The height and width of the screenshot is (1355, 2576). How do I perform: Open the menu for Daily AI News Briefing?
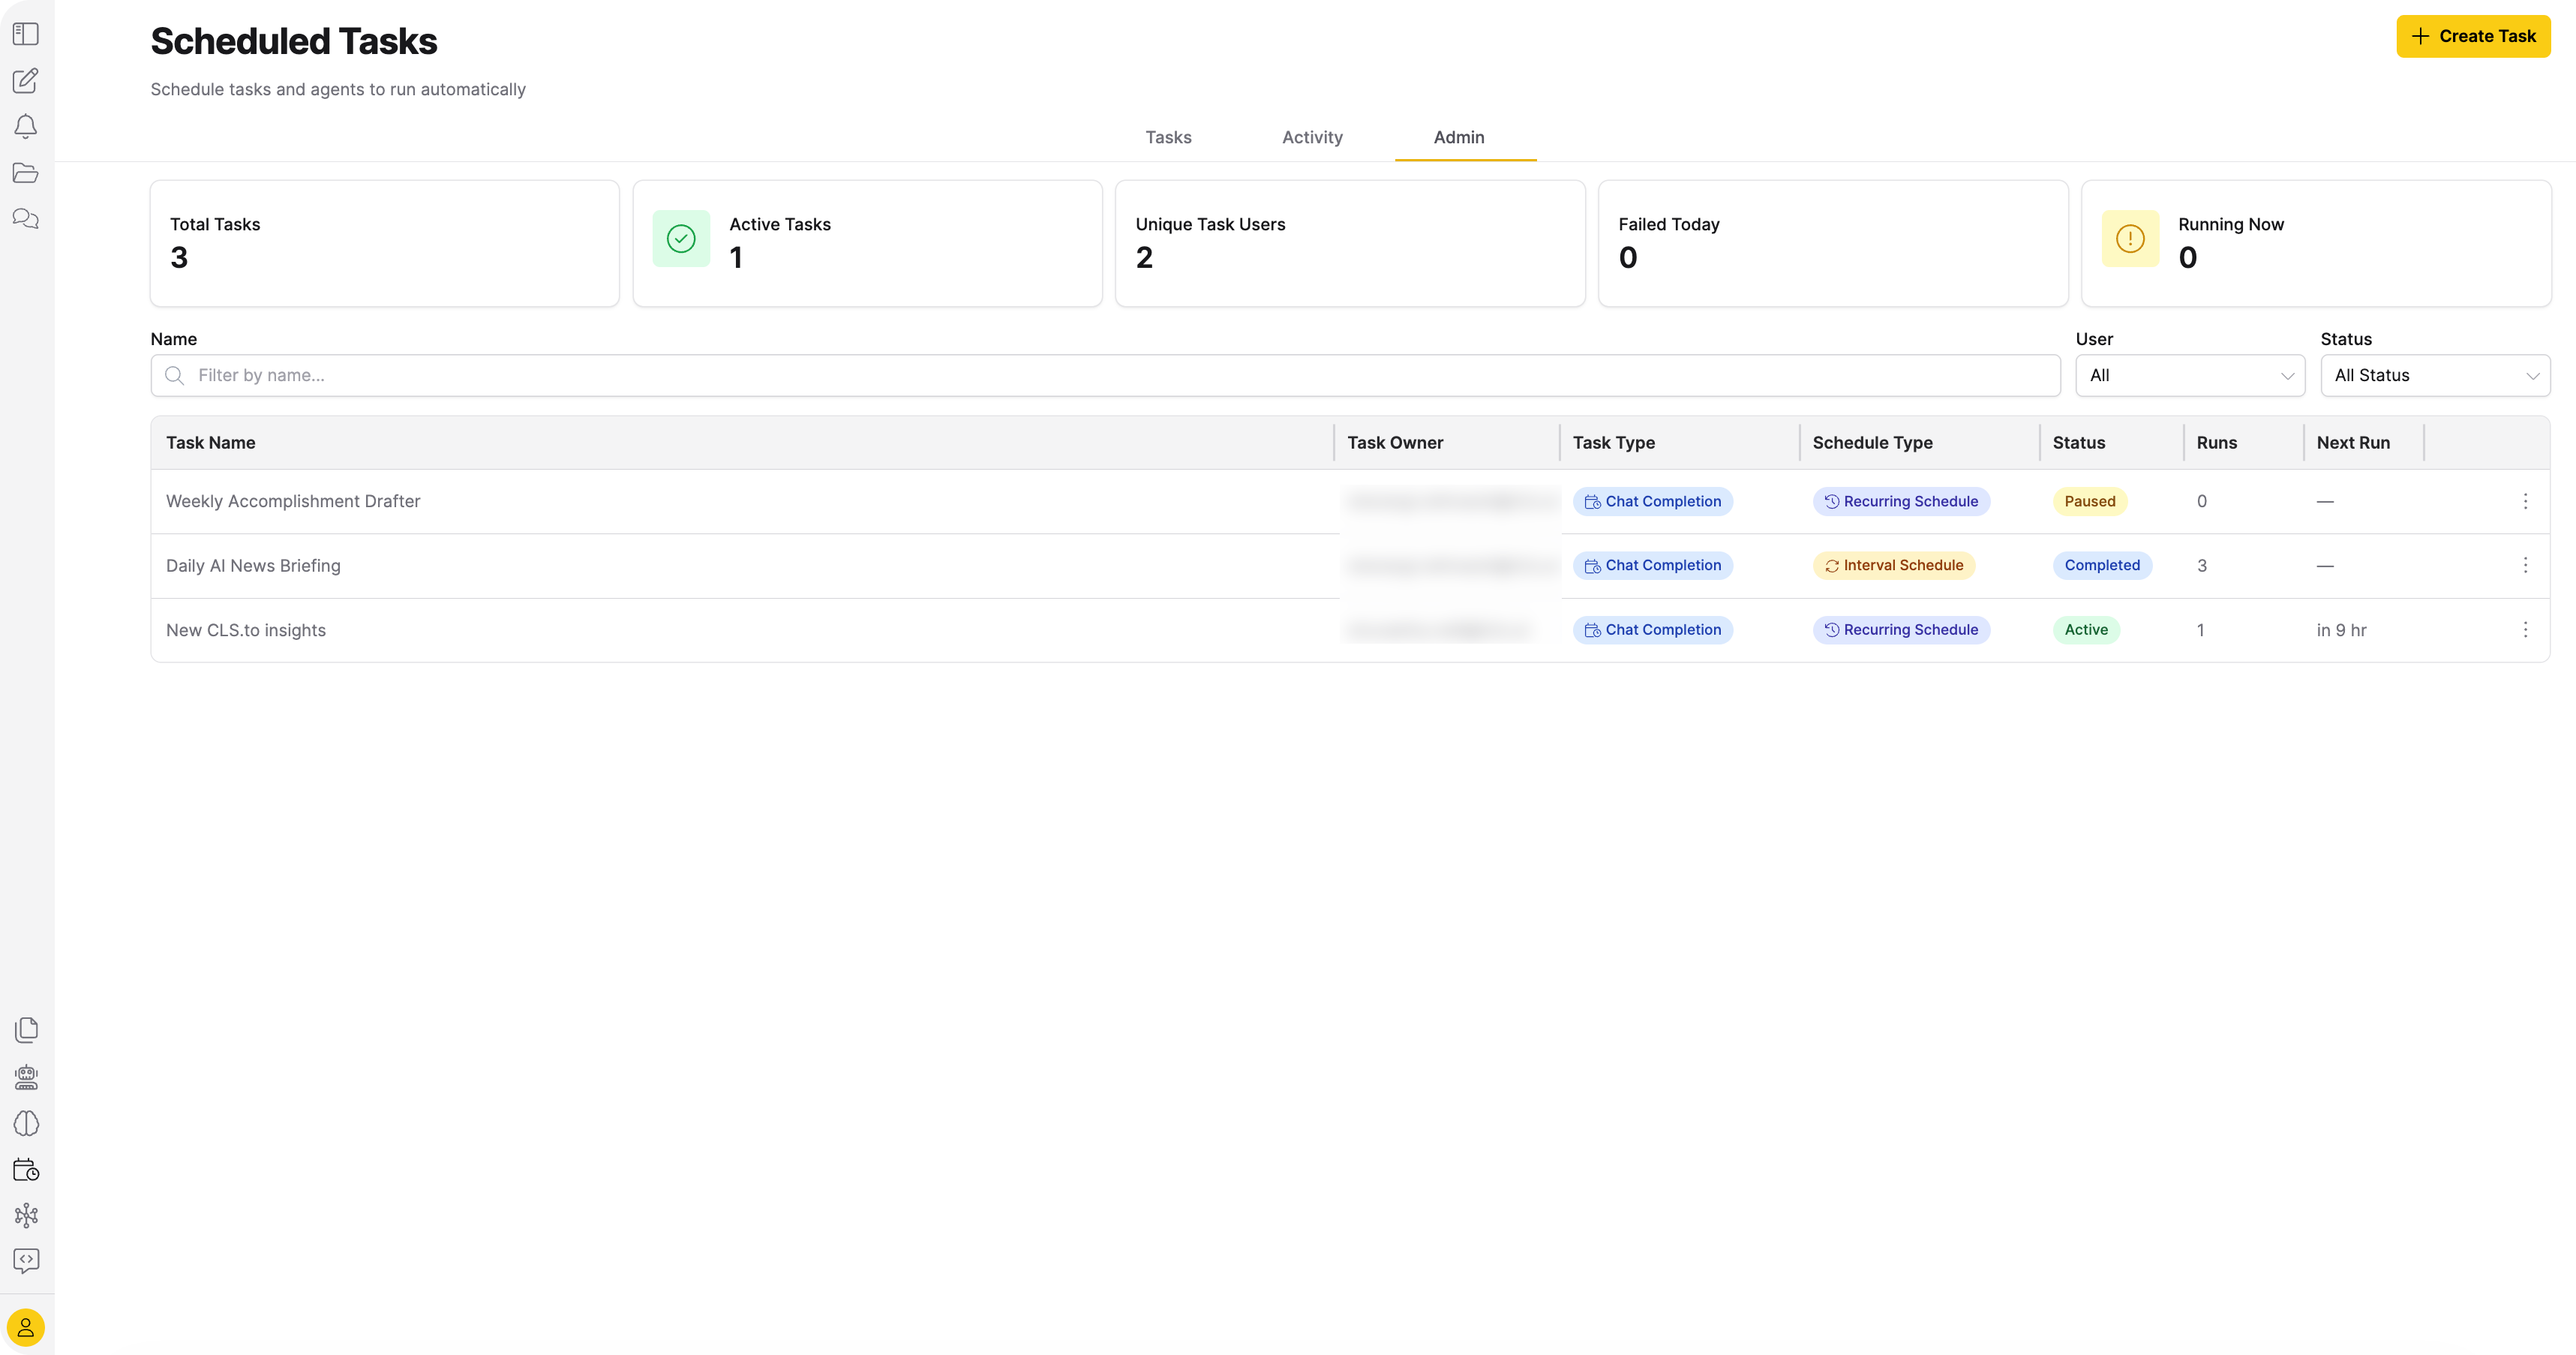click(2525, 565)
